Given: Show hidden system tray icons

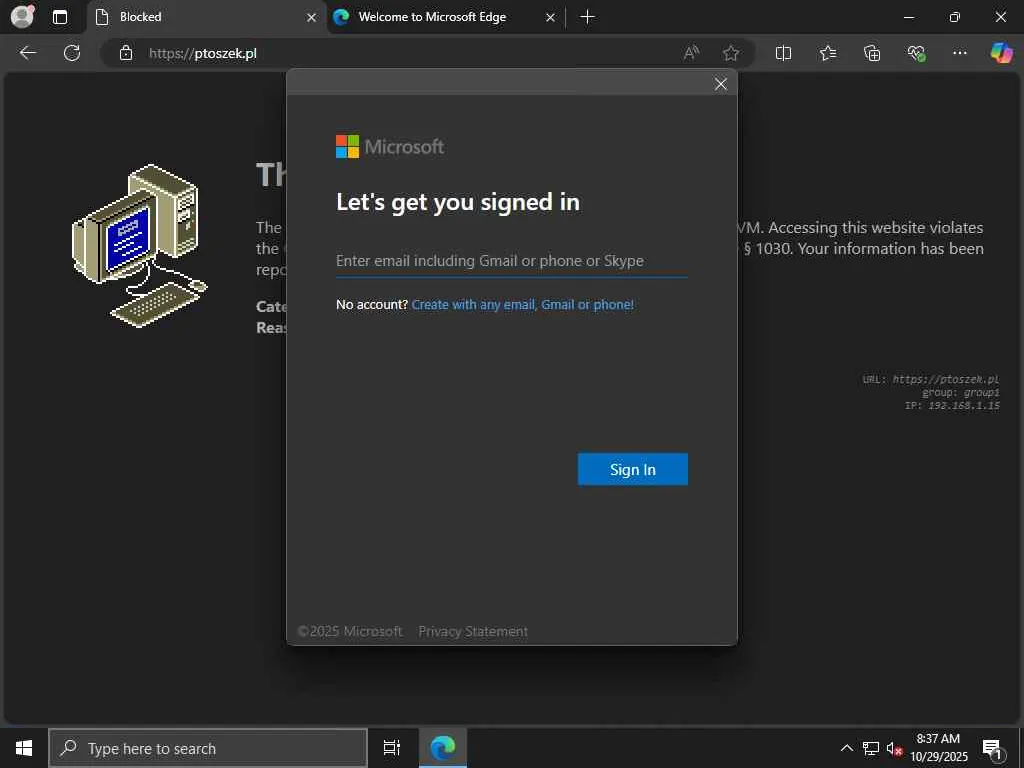Looking at the screenshot, I should pyautogui.click(x=846, y=748).
